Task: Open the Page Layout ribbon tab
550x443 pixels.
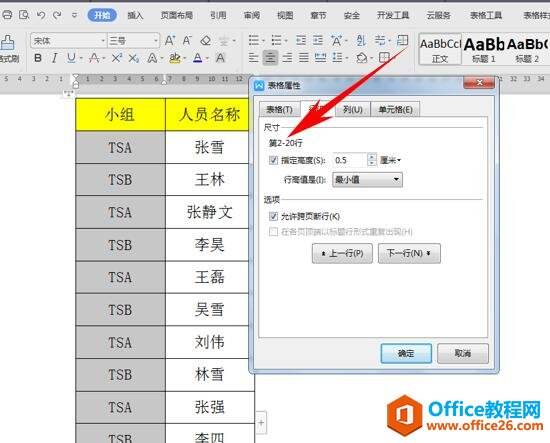Action: [x=176, y=15]
